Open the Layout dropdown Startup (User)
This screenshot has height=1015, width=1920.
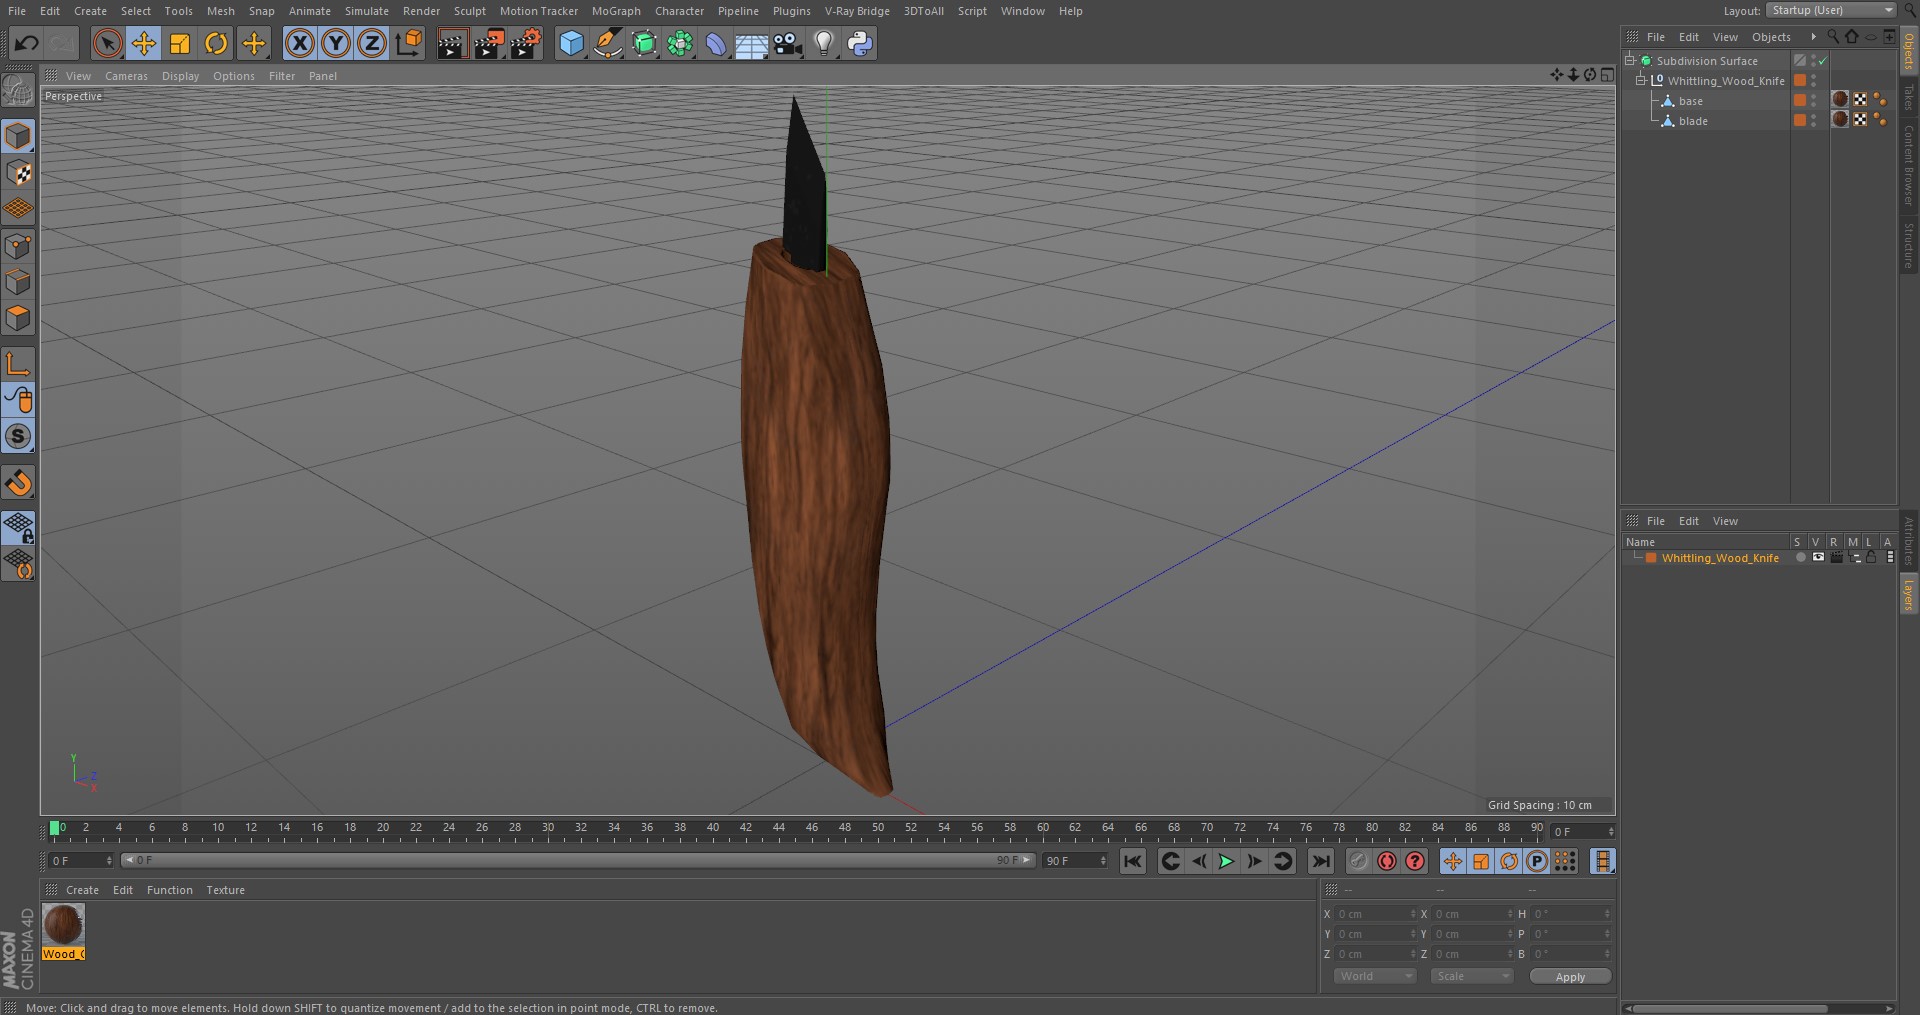click(x=1831, y=10)
